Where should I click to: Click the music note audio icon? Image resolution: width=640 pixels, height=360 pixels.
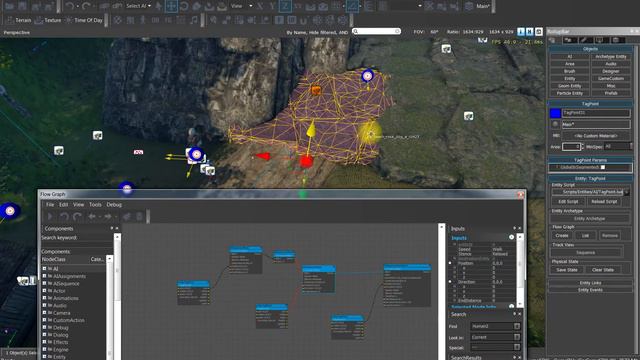[x=194, y=20]
